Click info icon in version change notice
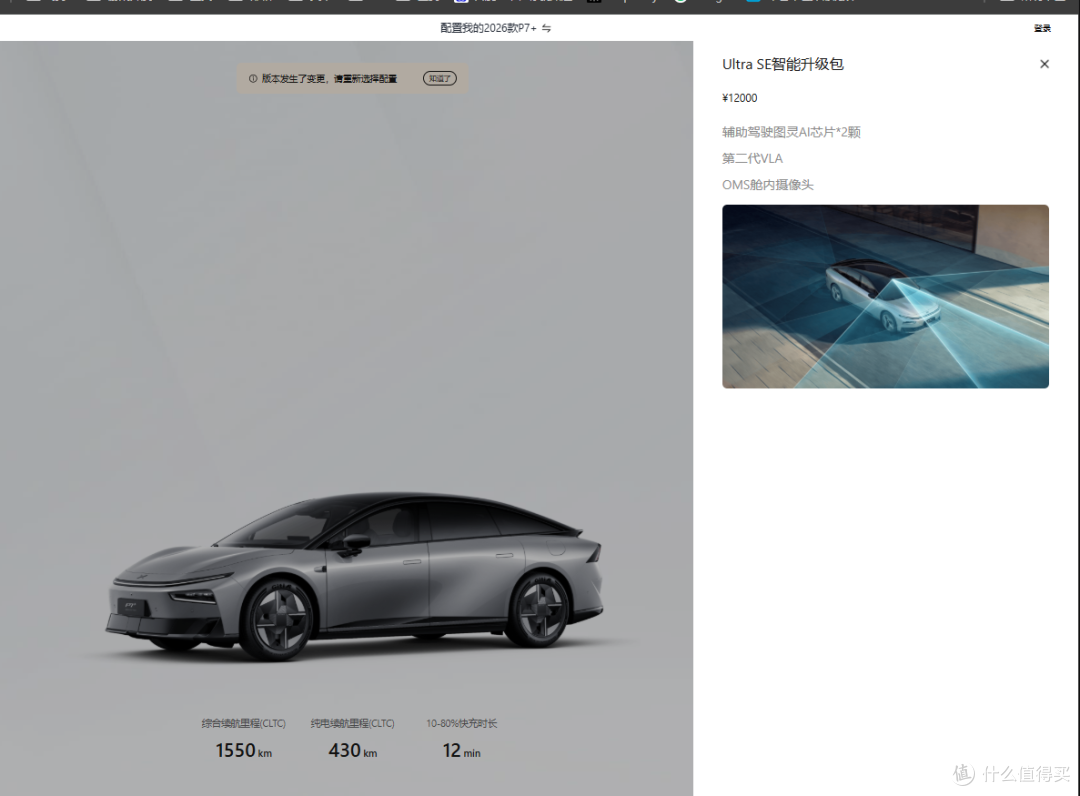The width and height of the screenshot is (1080, 796). pyautogui.click(x=253, y=78)
